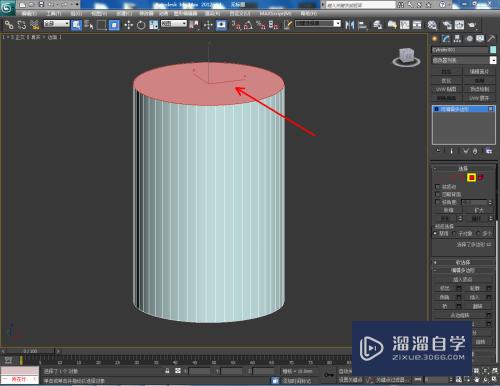Viewport: 500px width, 386px height.
Task: Select the yellow-highlighted Polygon sub-object level
Action: (471, 178)
